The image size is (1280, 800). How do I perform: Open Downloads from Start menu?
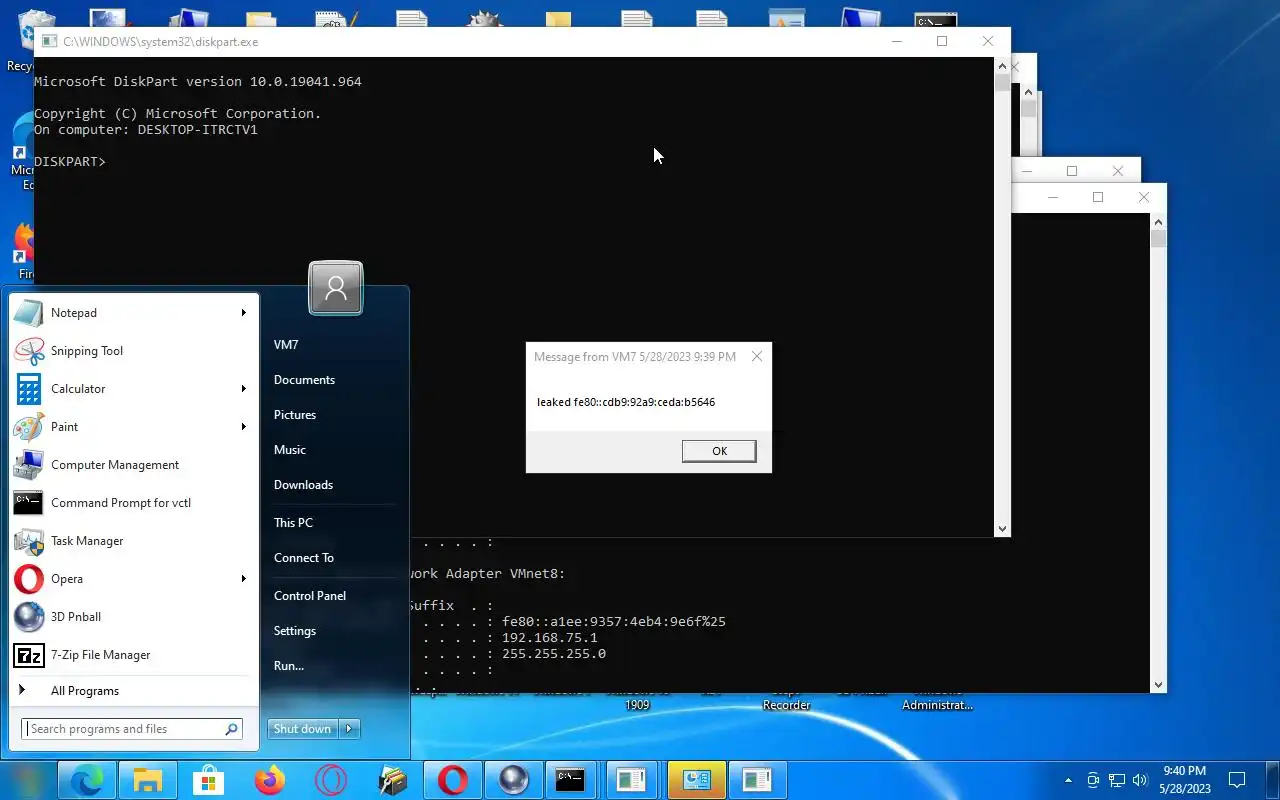click(303, 485)
